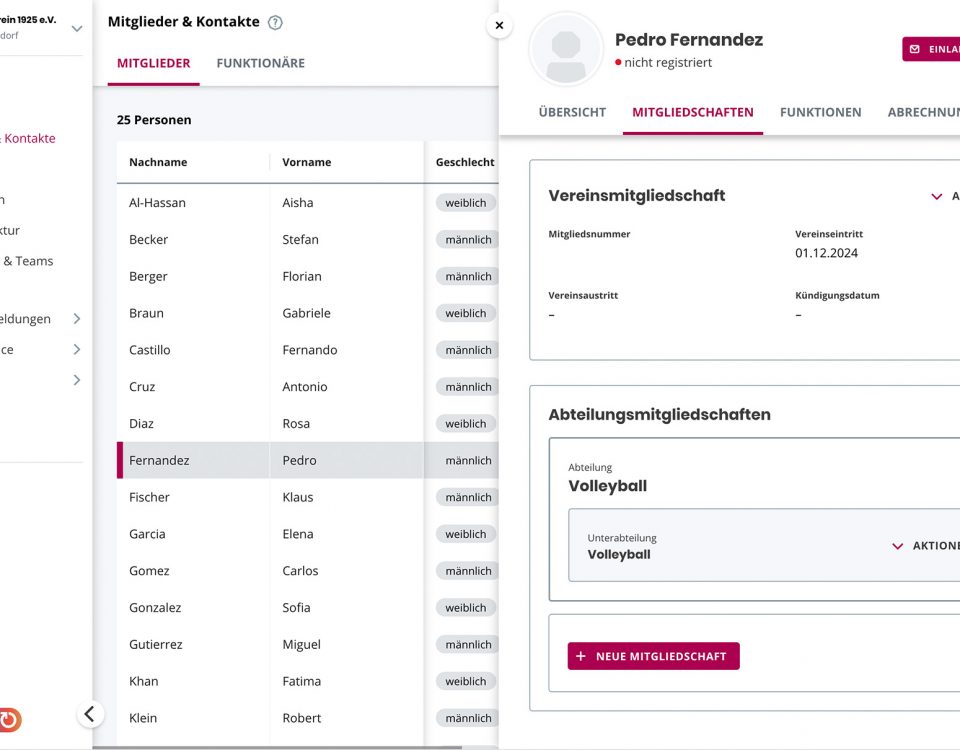Screen dimensions: 960x750
Task: Click the plus icon for Neue Mitgliedschaft
Action: (581, 656)
